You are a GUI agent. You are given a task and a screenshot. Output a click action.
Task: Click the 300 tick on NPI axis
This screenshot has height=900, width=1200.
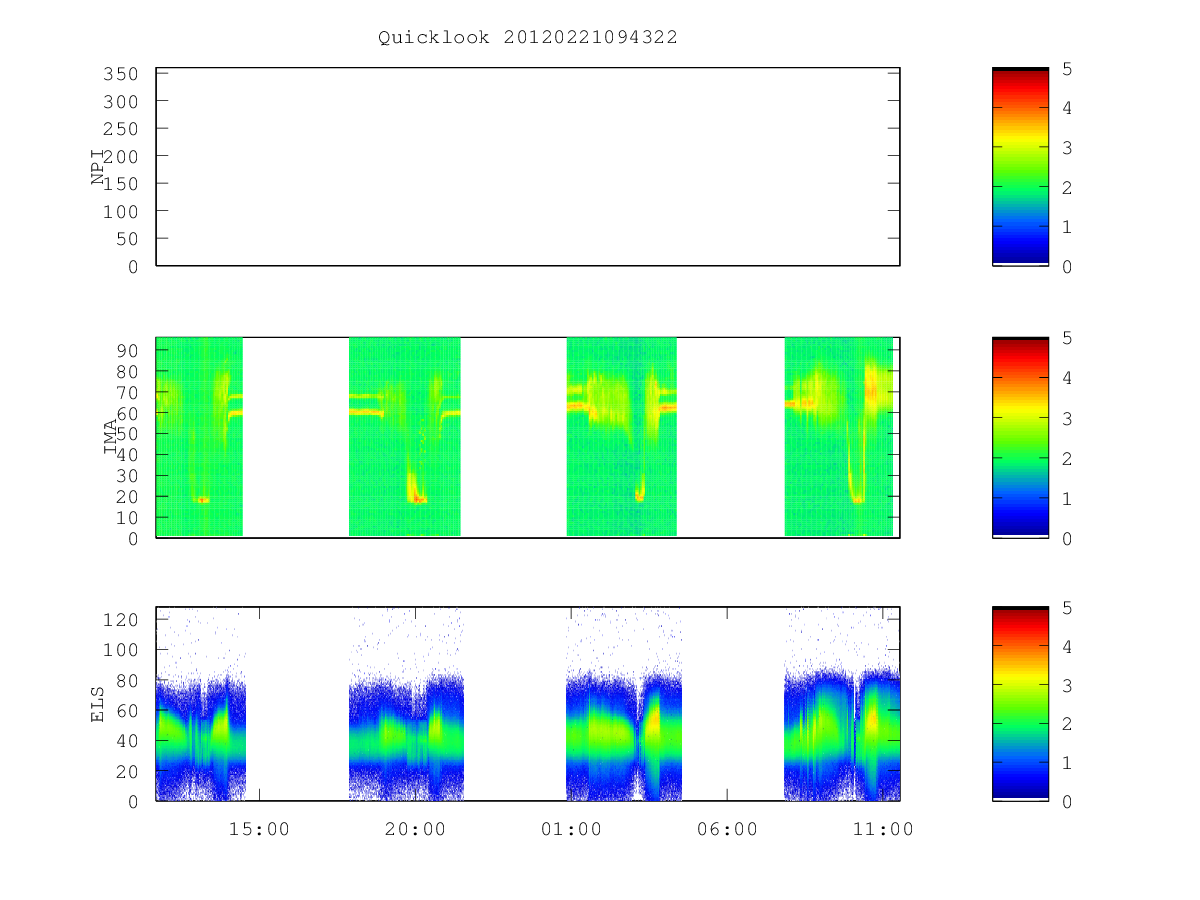tap(121, 102)
